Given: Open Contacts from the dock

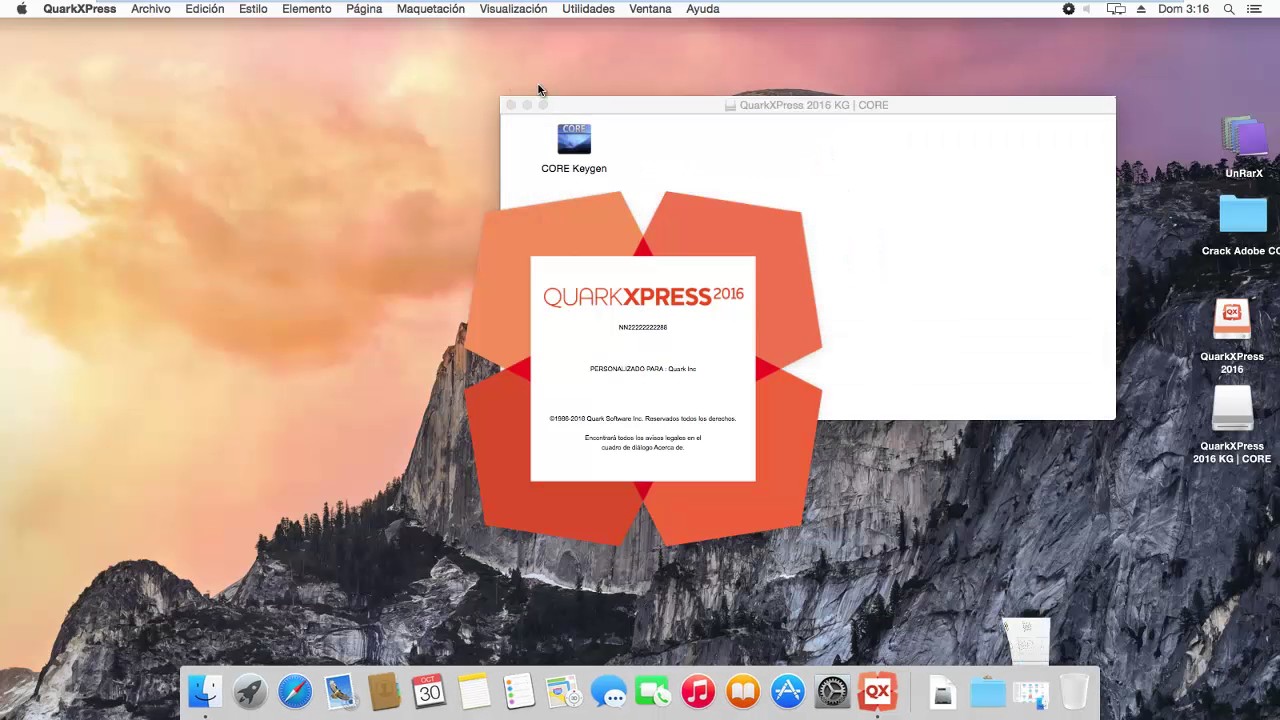Looking at the screenshot, I should 384,691.
